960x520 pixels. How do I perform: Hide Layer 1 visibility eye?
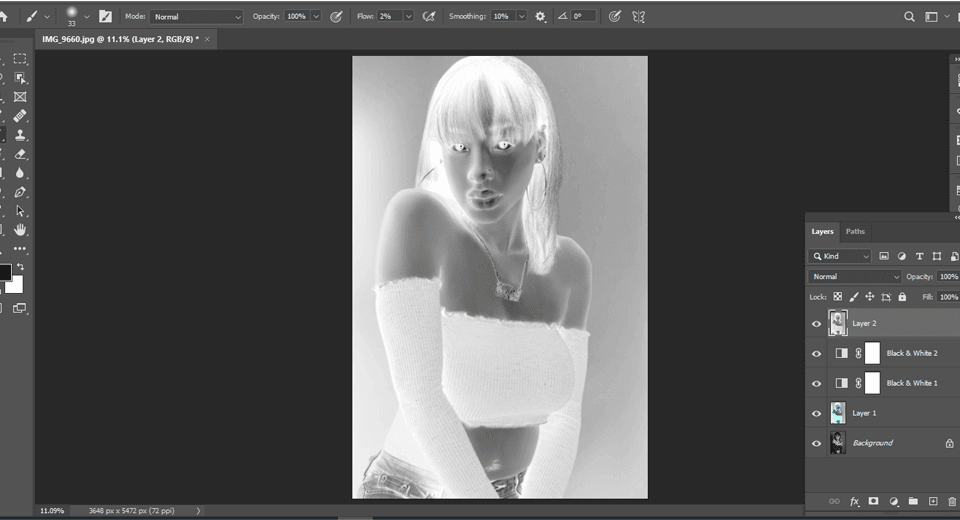(x=817, y=414)
